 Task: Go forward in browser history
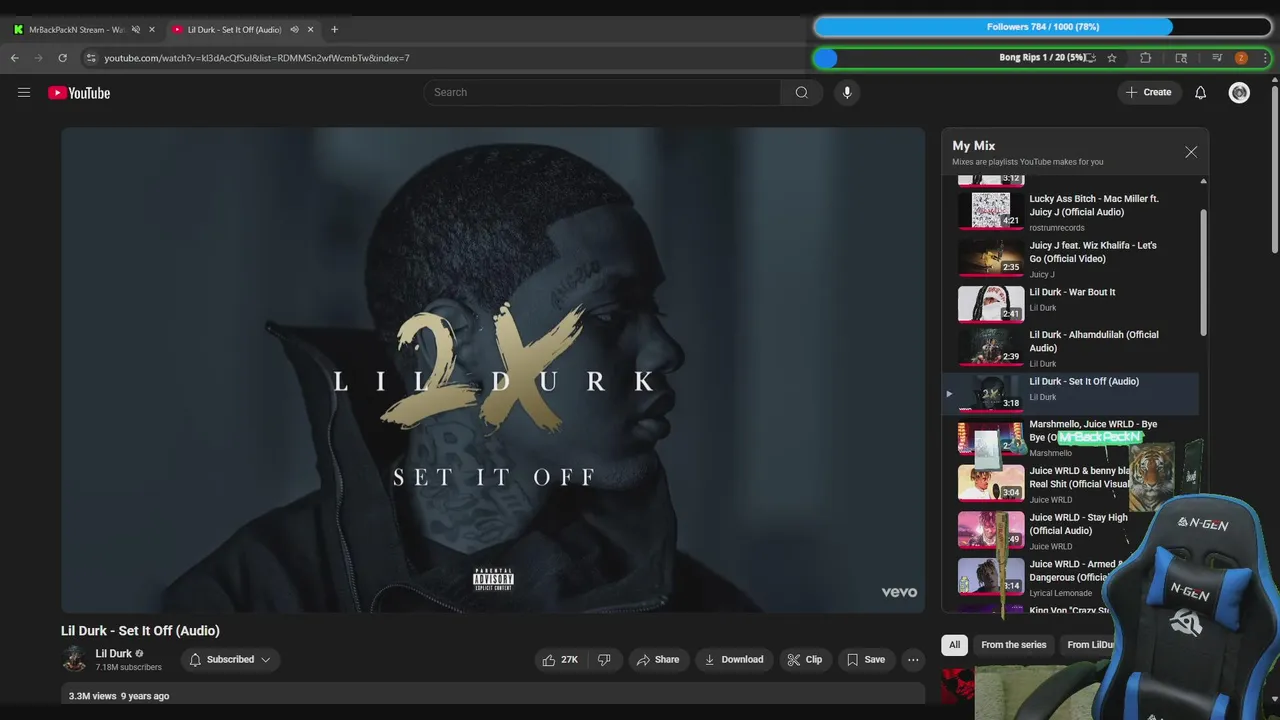pyautogui.click(x=38, y=58)
